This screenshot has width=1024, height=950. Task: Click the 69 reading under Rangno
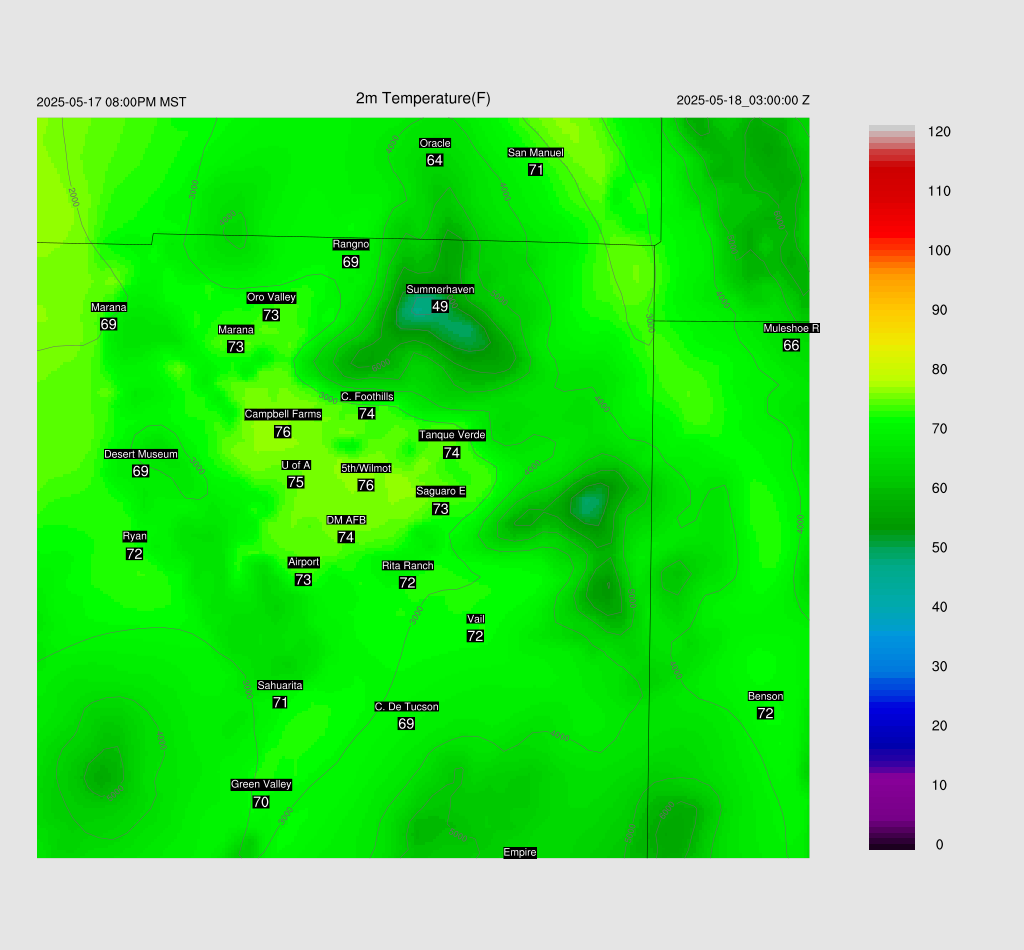[x=351, y=262]
